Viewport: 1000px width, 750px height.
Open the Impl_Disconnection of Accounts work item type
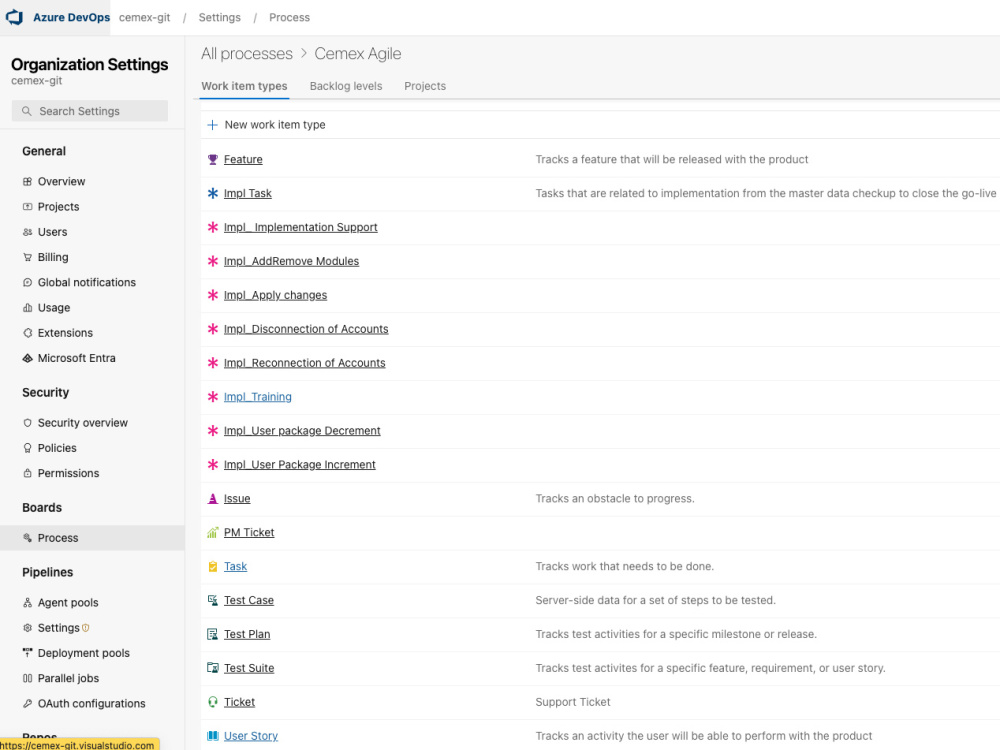pos(306,329)
